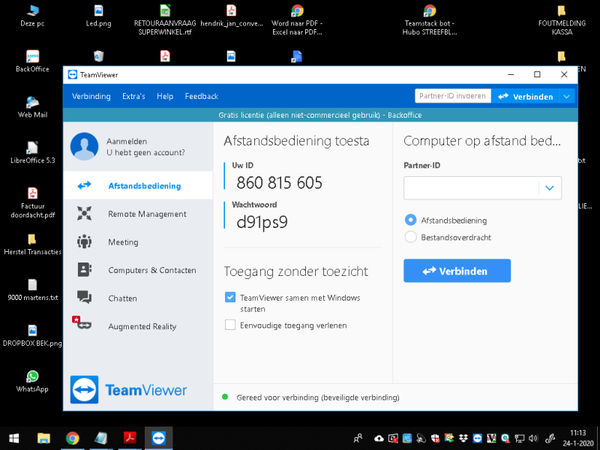Select Teamstack bot Chrome shortcut

tap(429, 20)
